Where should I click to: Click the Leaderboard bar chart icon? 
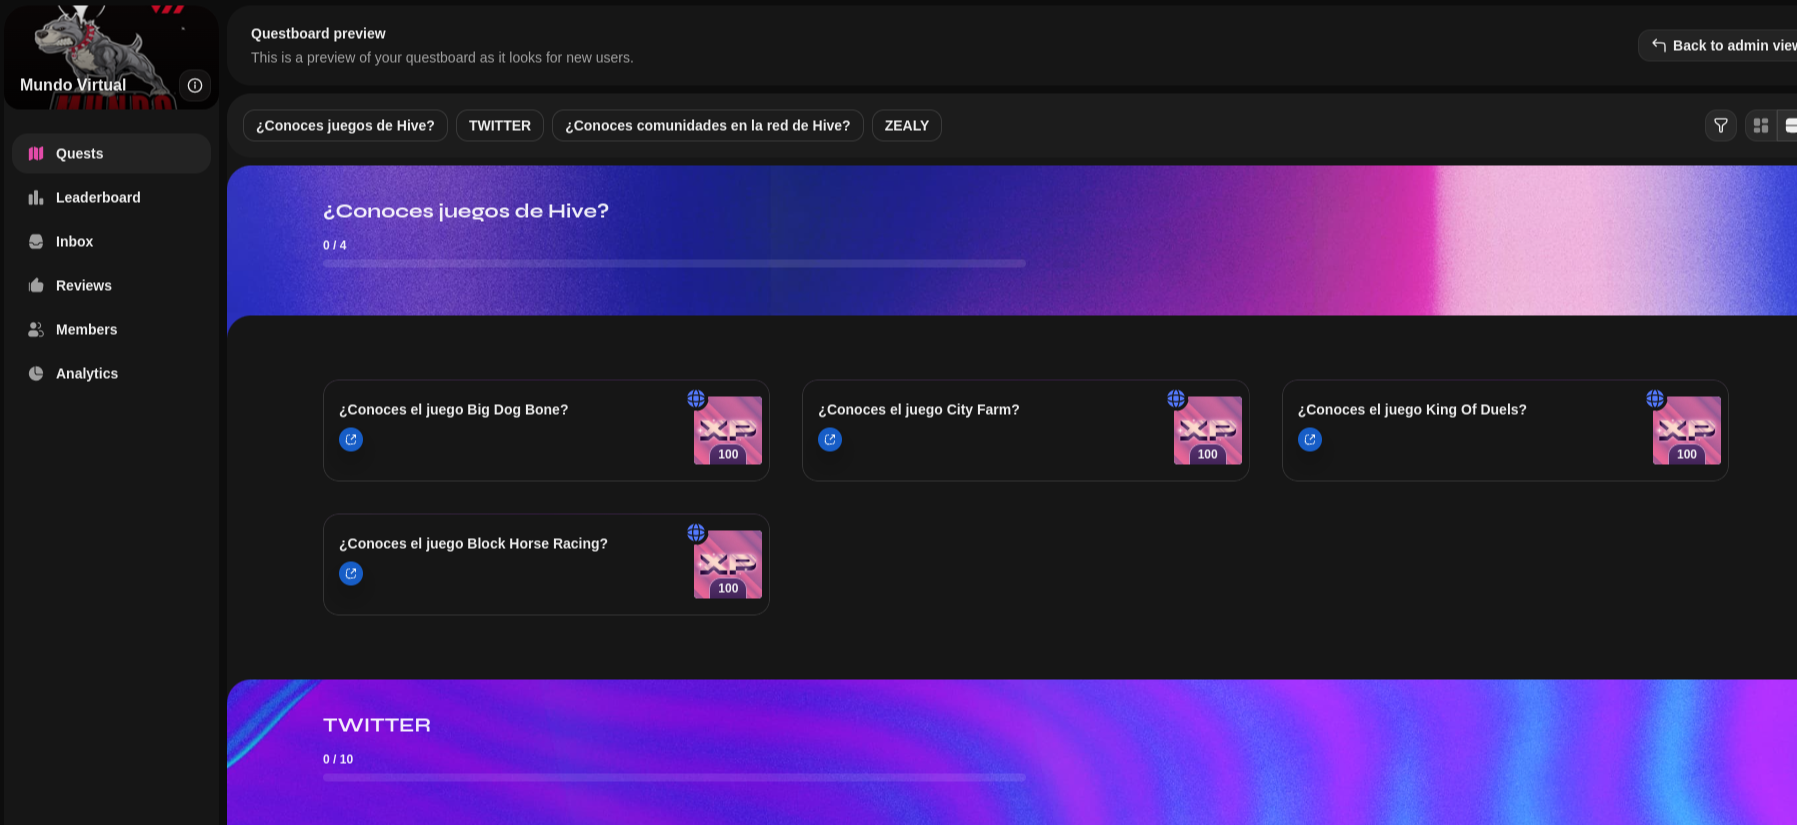coord(36,197)
